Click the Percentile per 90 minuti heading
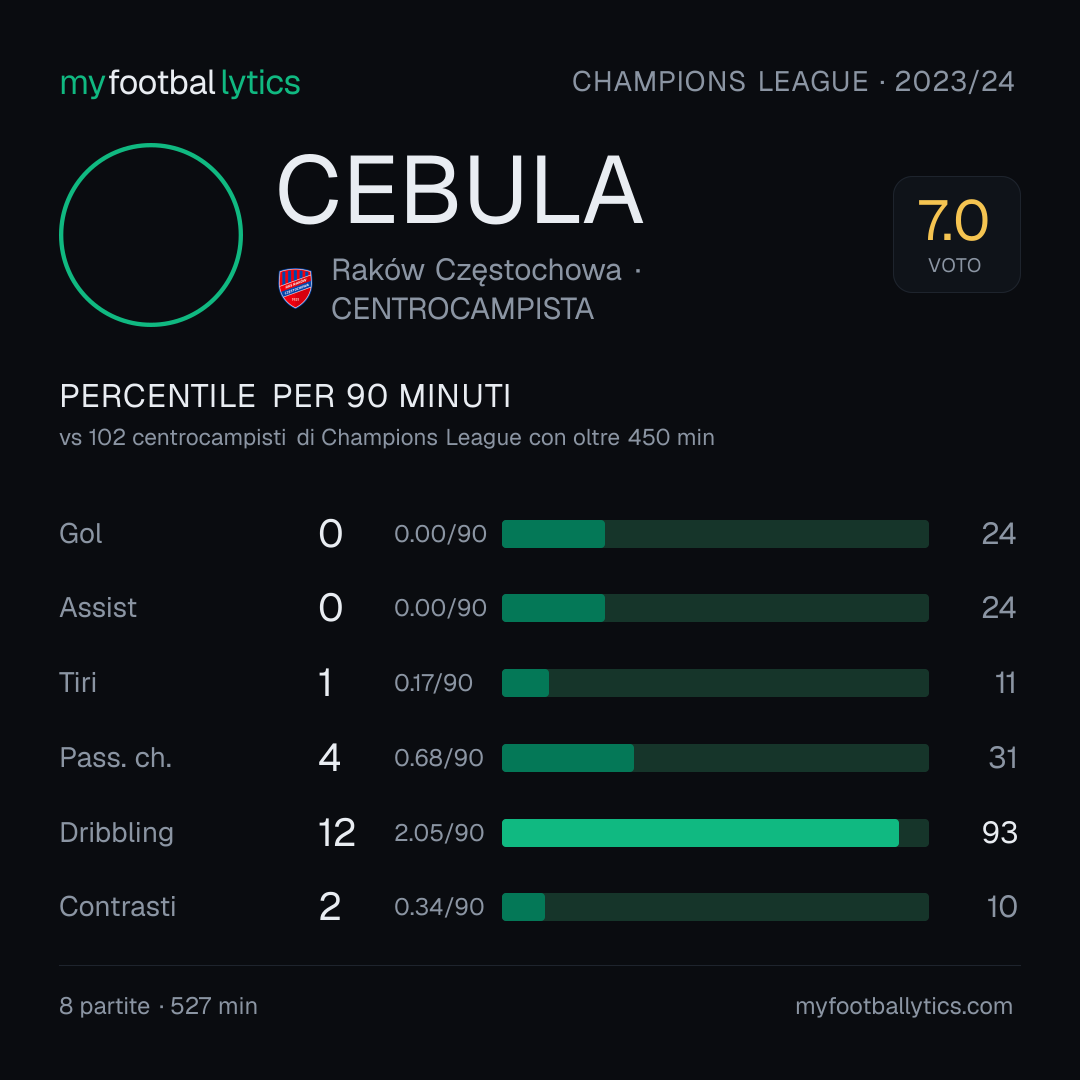The image size is (1080, 1080). 285,396
